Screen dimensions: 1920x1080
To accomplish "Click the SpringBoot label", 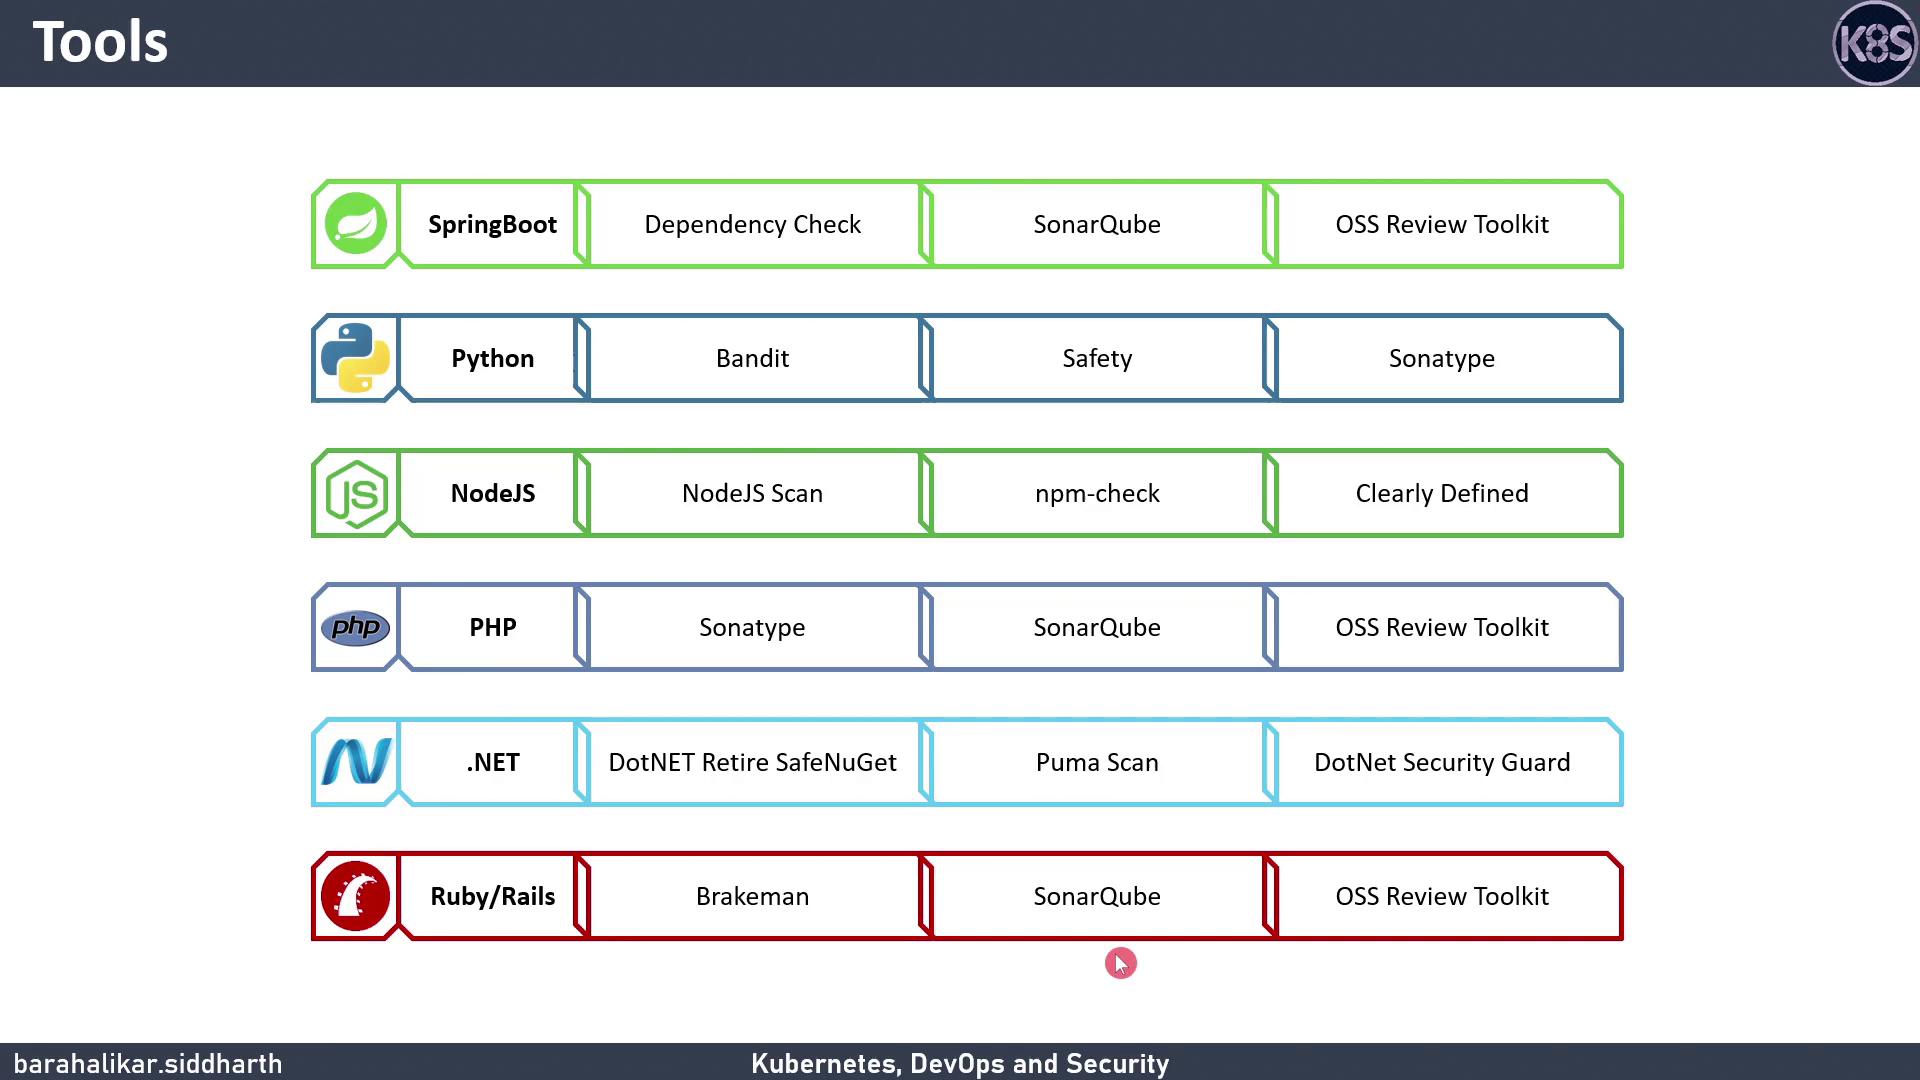I will click(492, 224).
